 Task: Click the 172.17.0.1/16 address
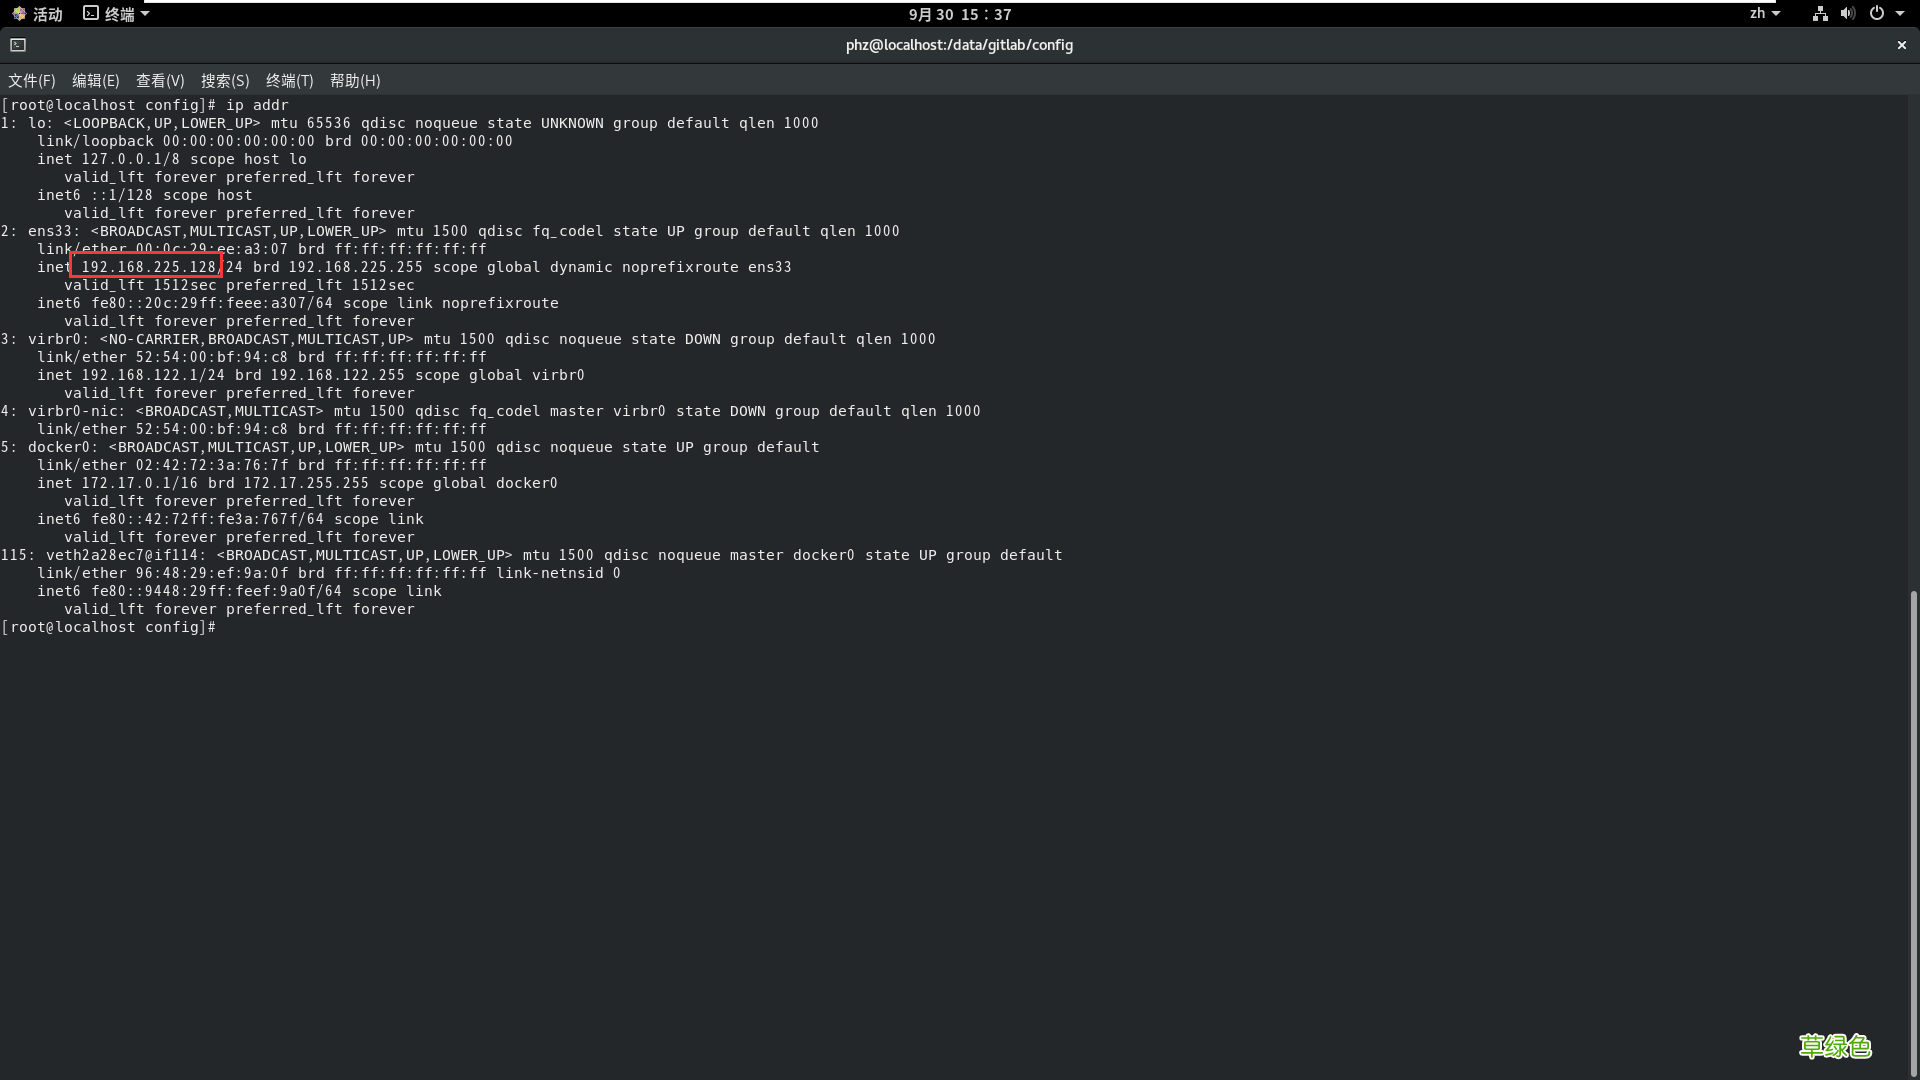pos(140,483)
